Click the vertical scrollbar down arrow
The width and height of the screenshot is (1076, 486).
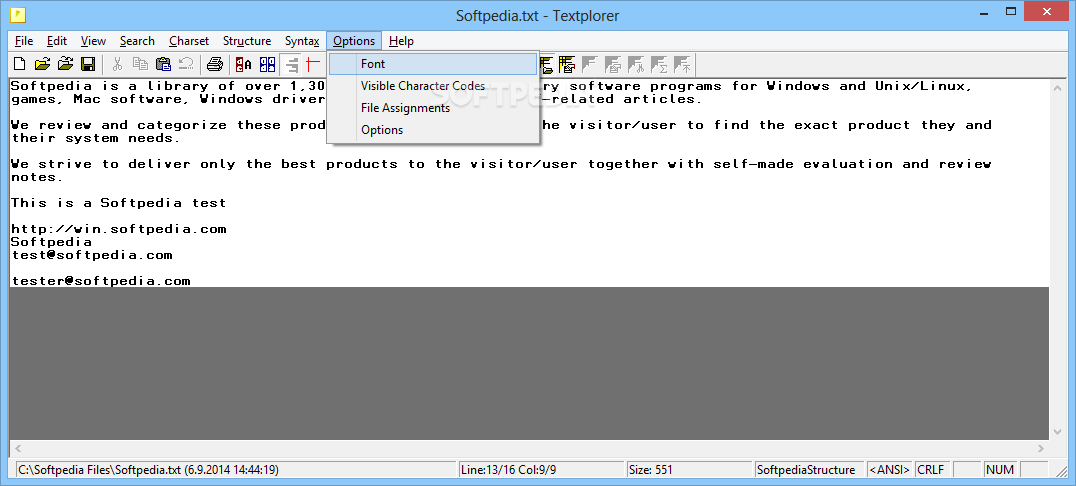[1057, 432]
